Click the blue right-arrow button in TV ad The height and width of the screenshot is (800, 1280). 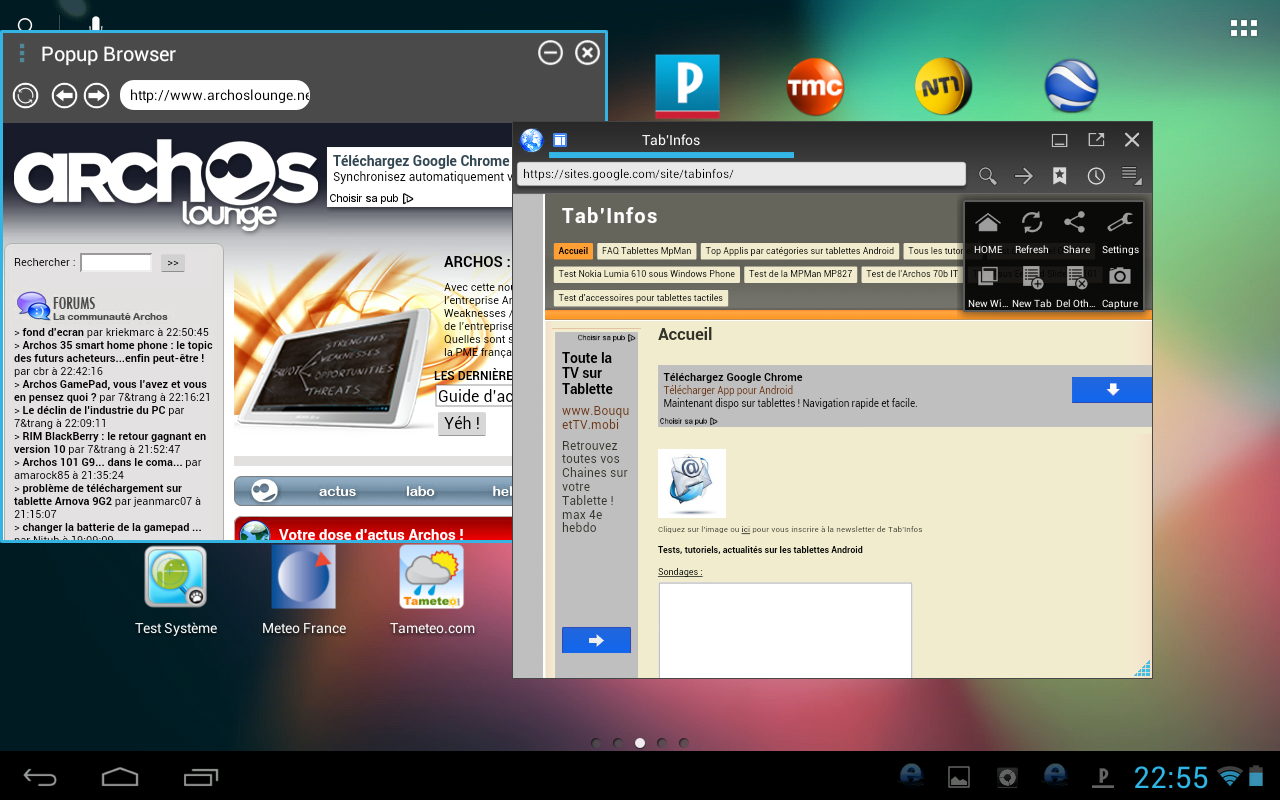[596, 640]
